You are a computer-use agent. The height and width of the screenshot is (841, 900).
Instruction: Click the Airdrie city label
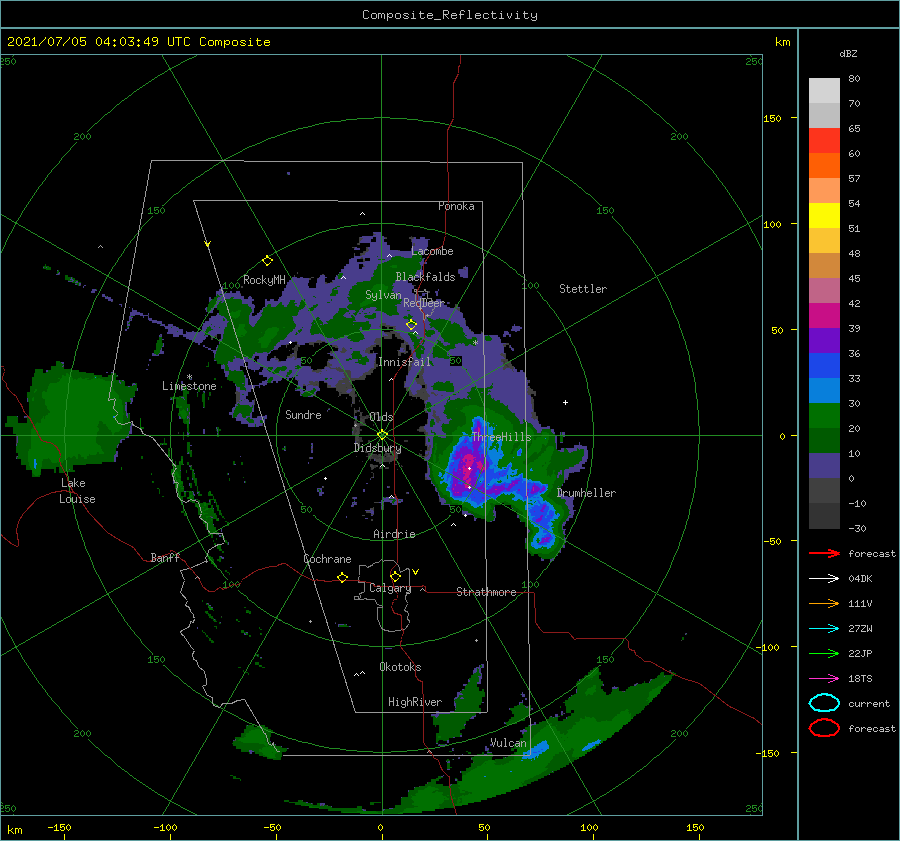point(394,534)
